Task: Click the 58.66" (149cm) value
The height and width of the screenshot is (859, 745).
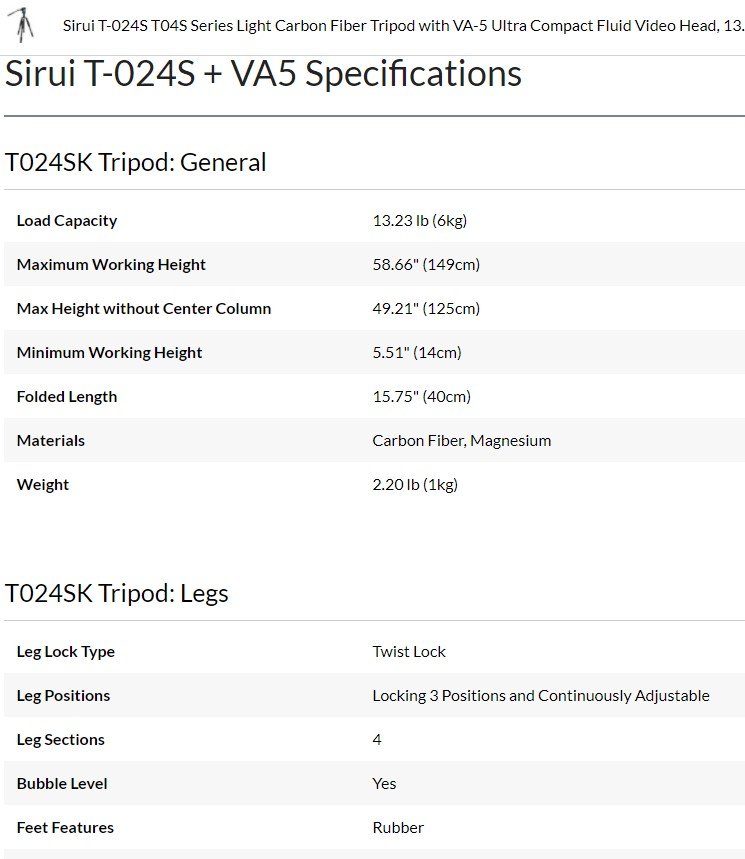Action: click(426, 264)
